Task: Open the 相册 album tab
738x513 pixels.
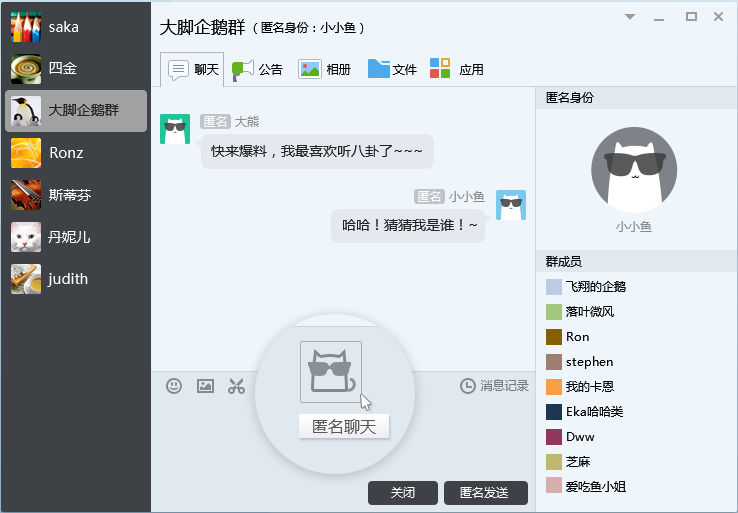Action: coord(325,69)
